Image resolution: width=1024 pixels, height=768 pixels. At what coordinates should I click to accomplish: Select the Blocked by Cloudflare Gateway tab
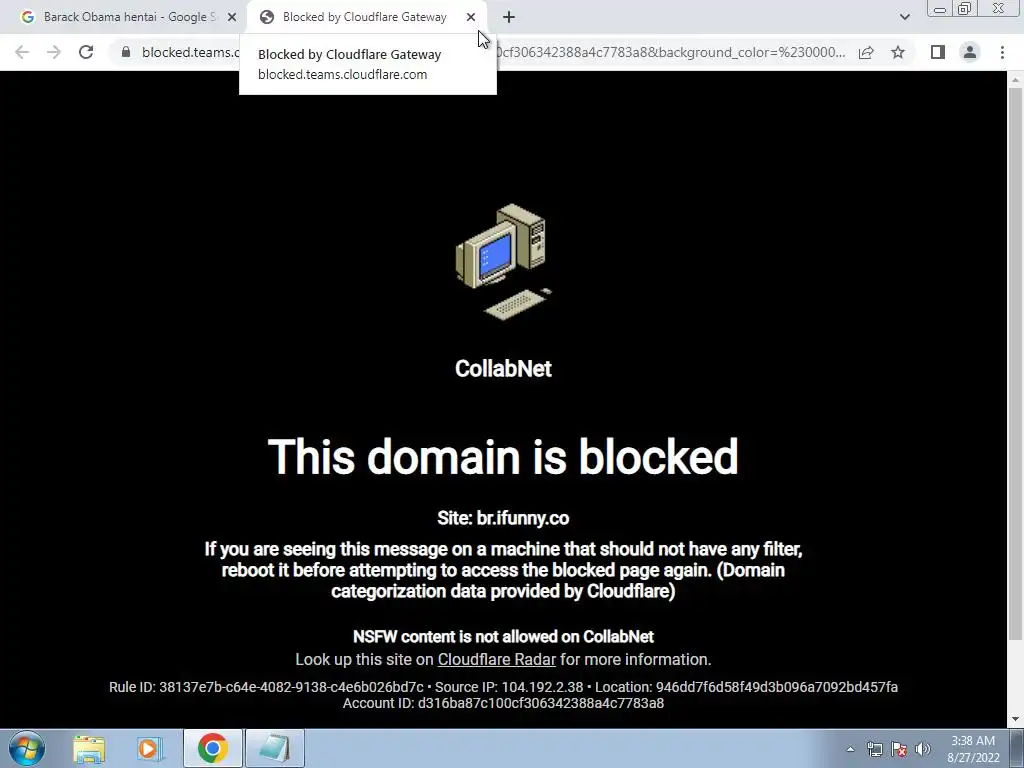coord(364,17)
